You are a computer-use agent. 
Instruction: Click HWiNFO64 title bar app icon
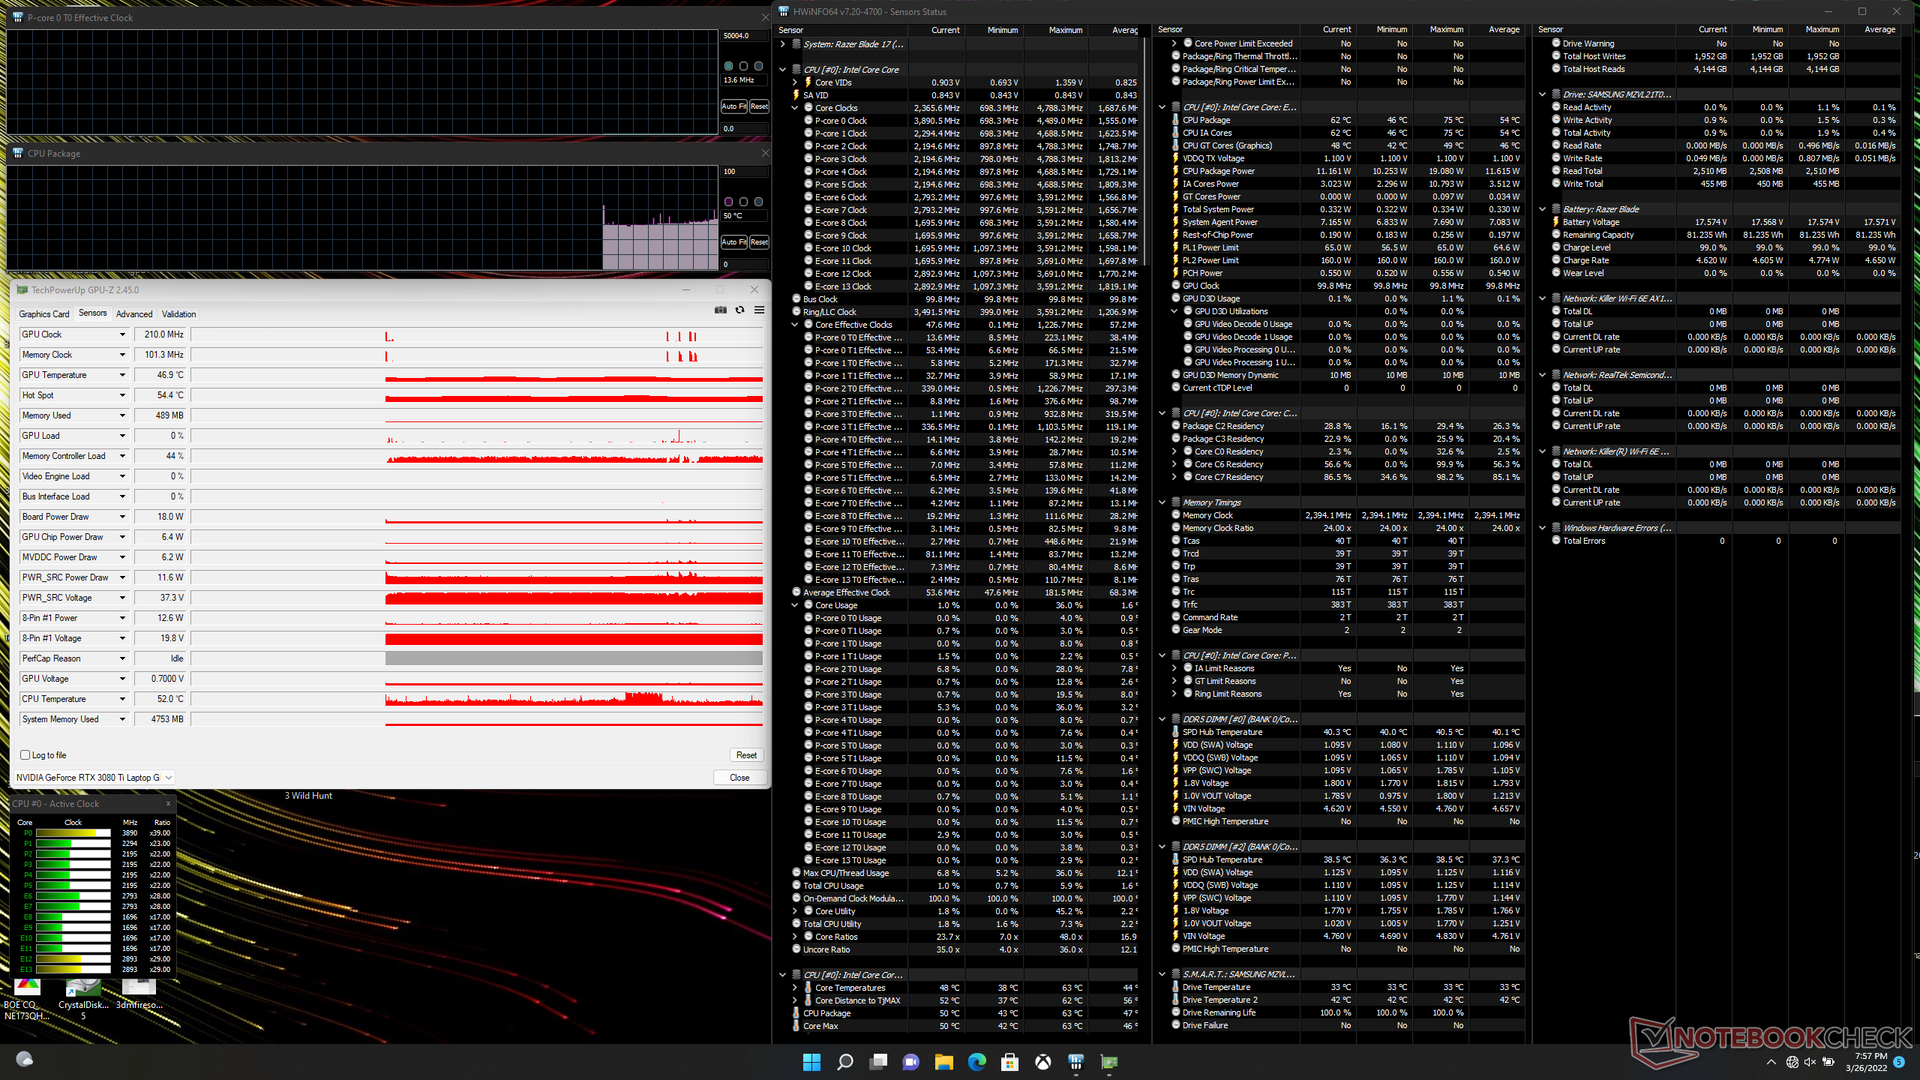(x=784, y=12)
